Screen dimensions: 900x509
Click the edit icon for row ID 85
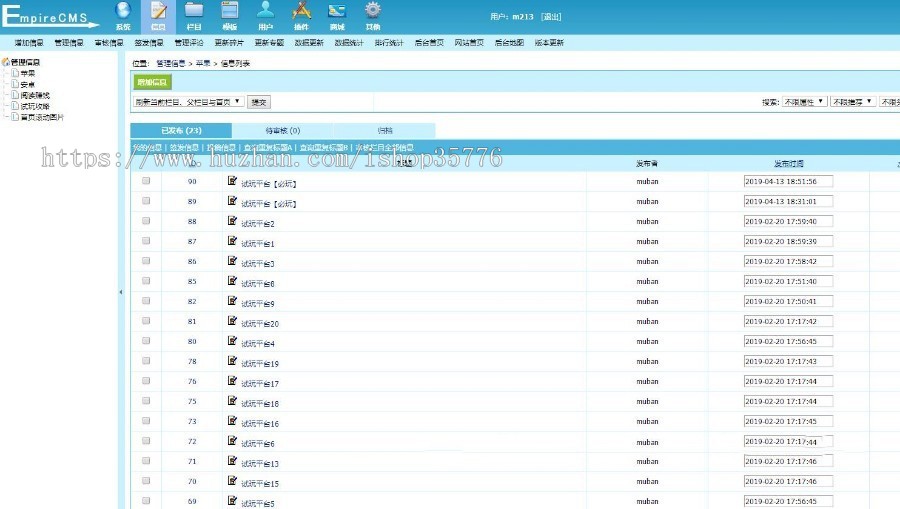[x=232, y=281]
